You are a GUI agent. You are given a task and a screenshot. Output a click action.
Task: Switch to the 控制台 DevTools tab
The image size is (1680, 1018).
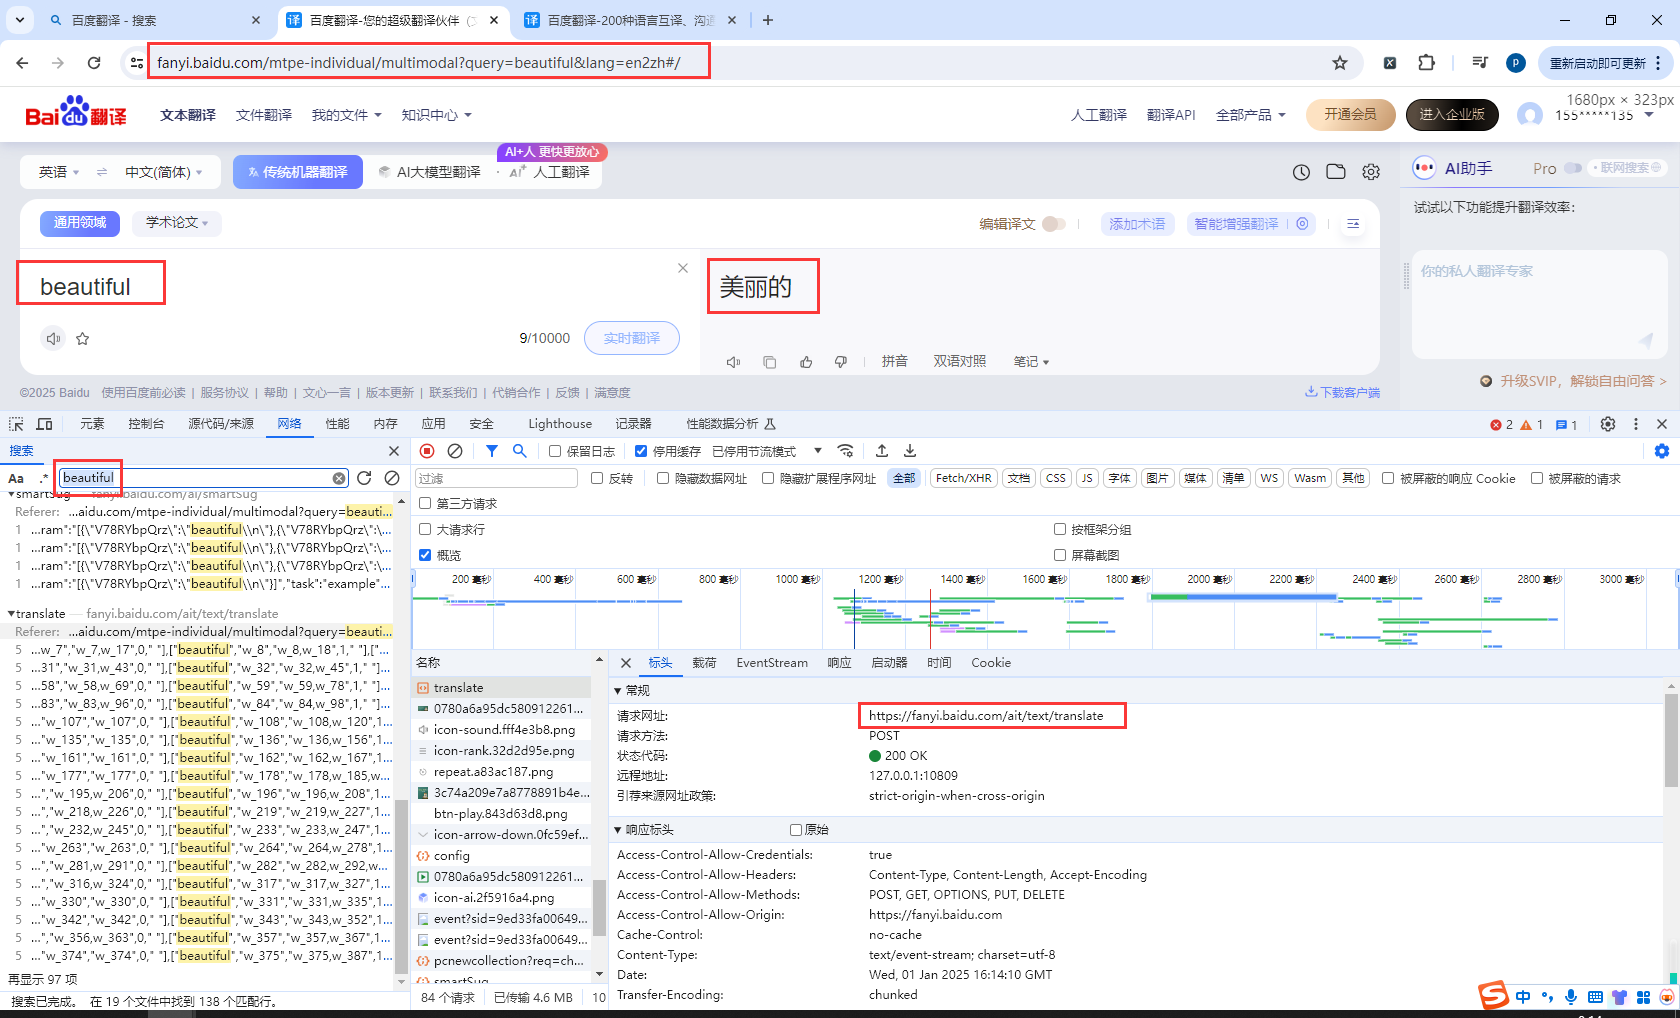click(x=146, y=424)
